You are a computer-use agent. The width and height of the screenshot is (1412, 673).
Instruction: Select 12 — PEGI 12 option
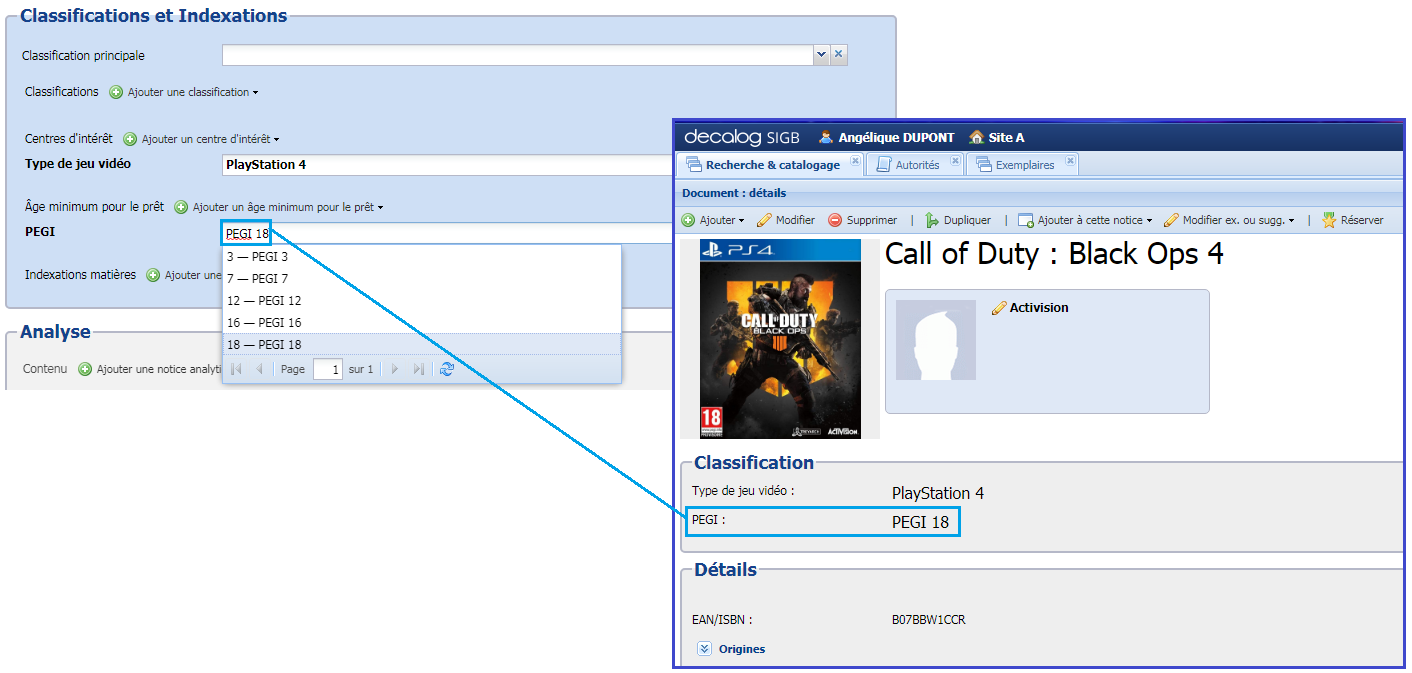(264, 300)
